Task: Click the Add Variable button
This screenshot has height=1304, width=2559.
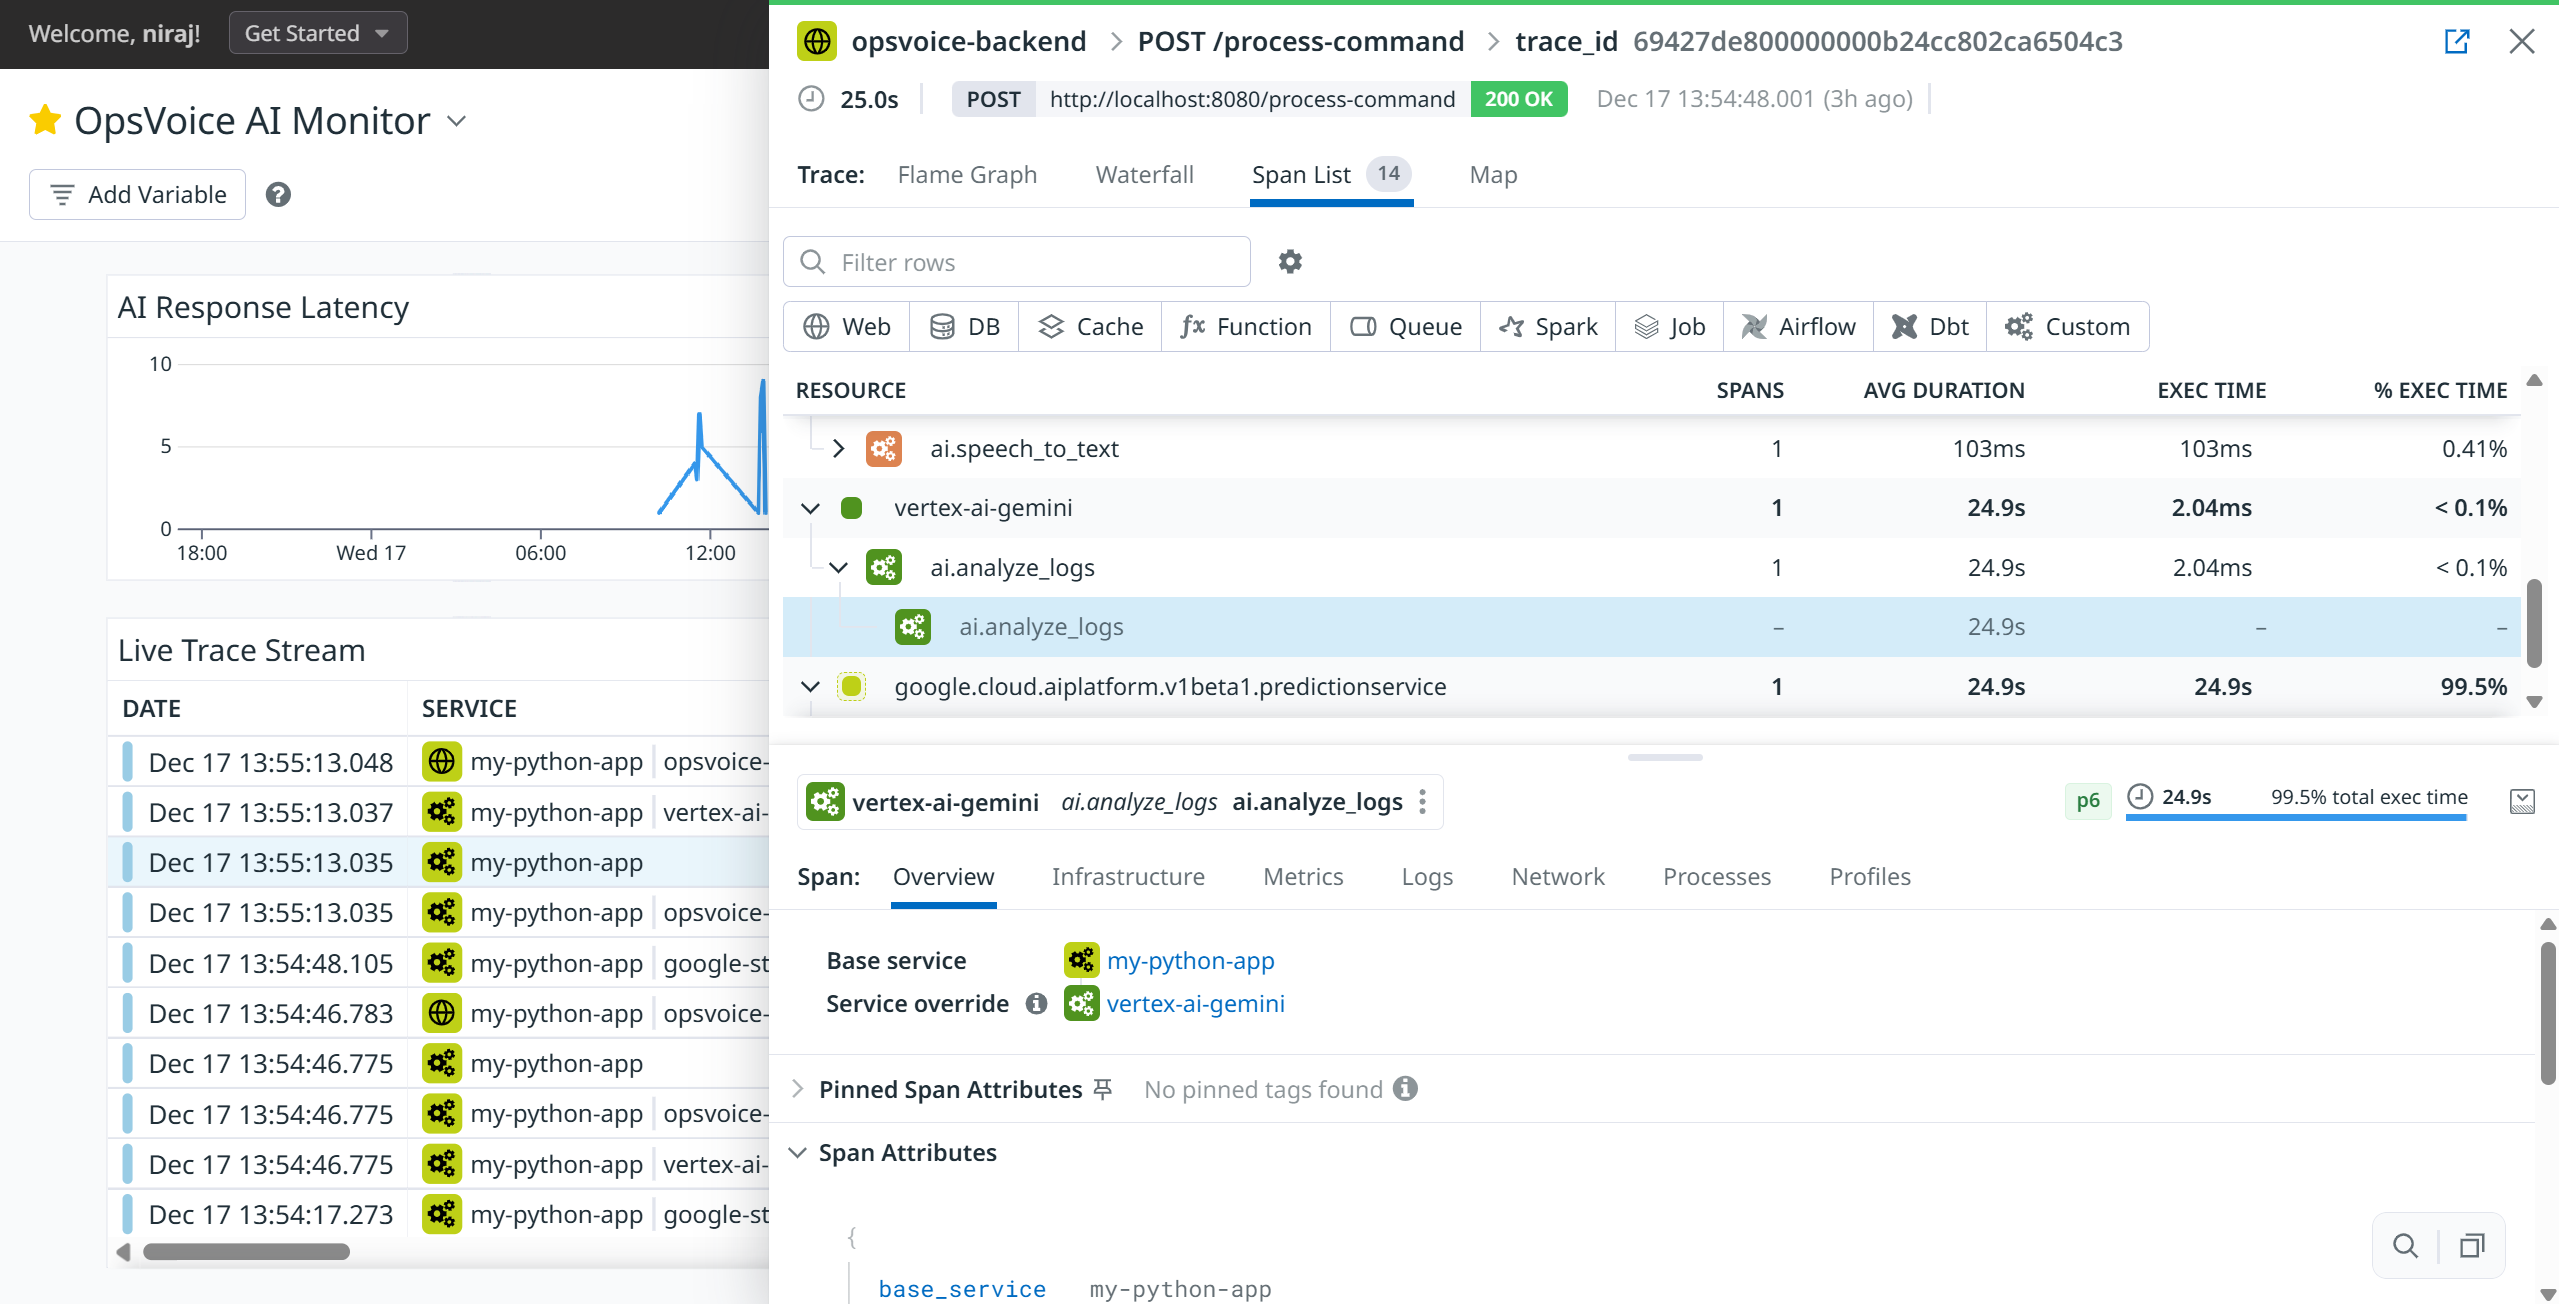Action: (x=138, y=195)
